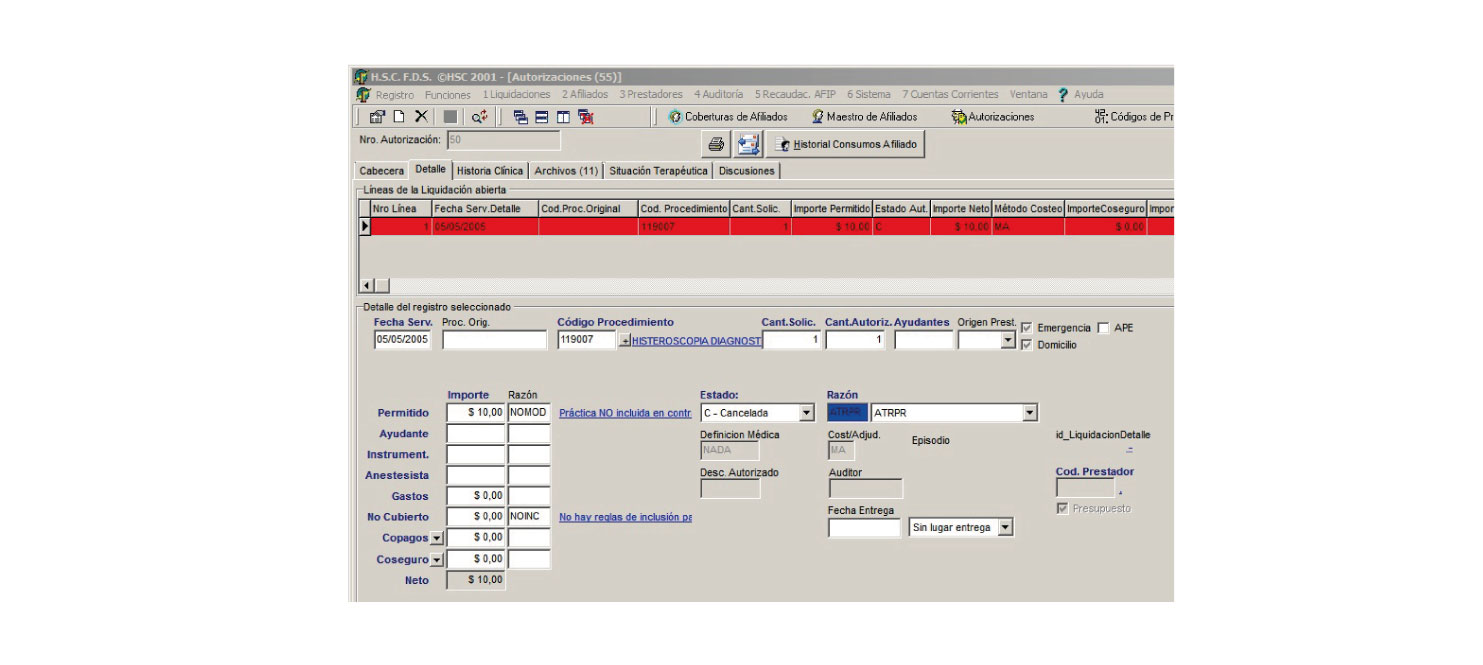Click the Importe Permitido column header

pos(831,208)
